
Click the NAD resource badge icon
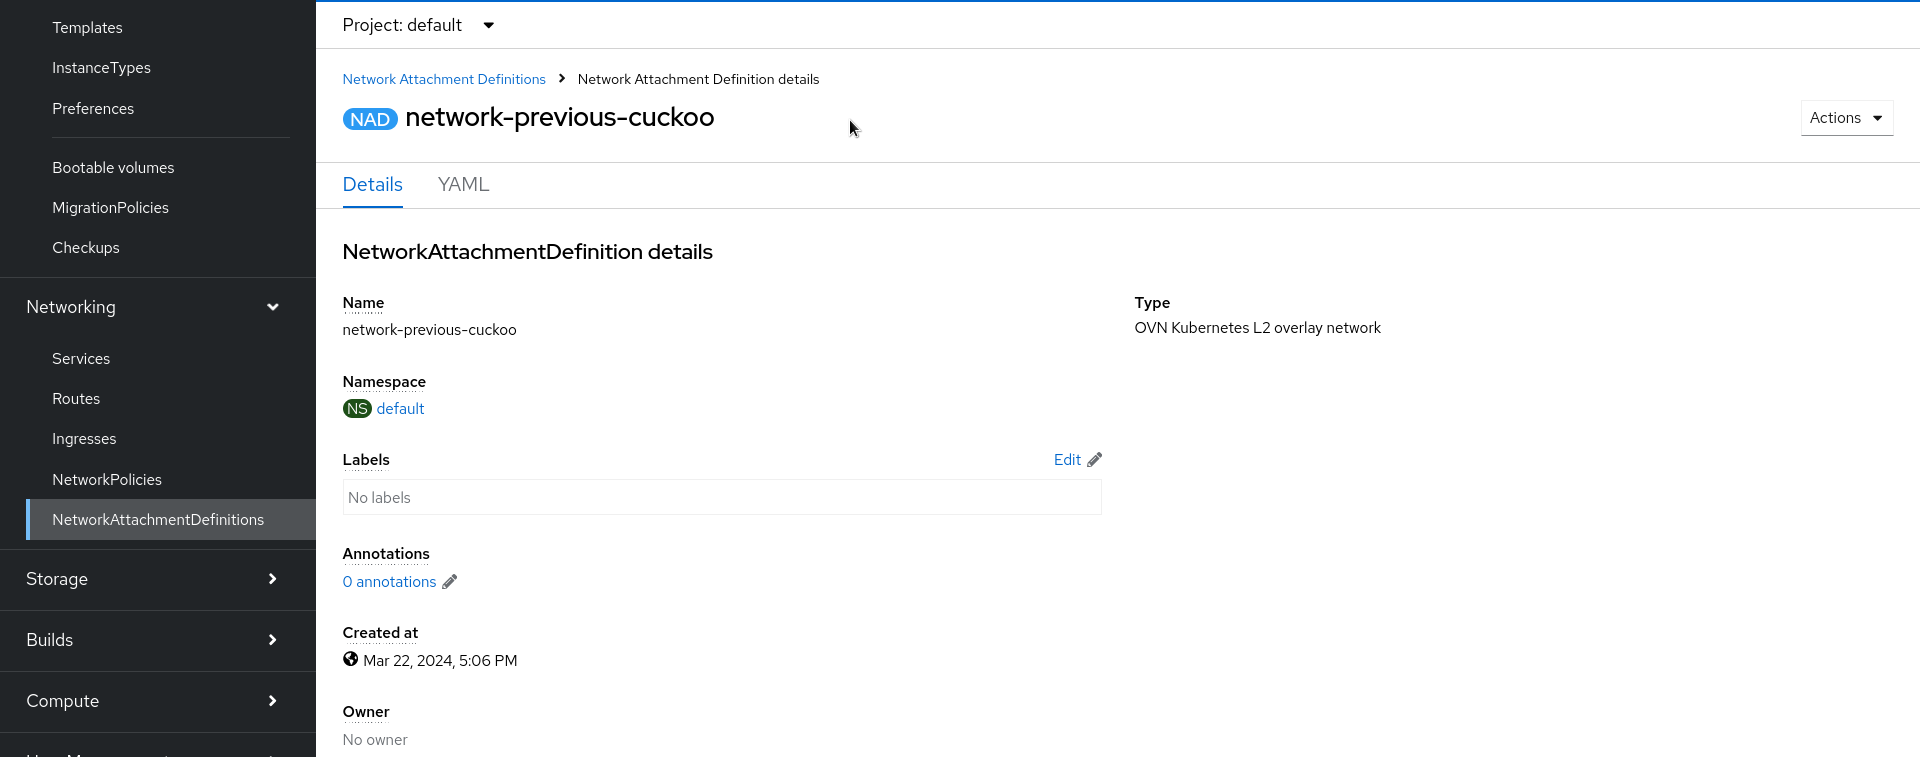[x=370, y=119]
